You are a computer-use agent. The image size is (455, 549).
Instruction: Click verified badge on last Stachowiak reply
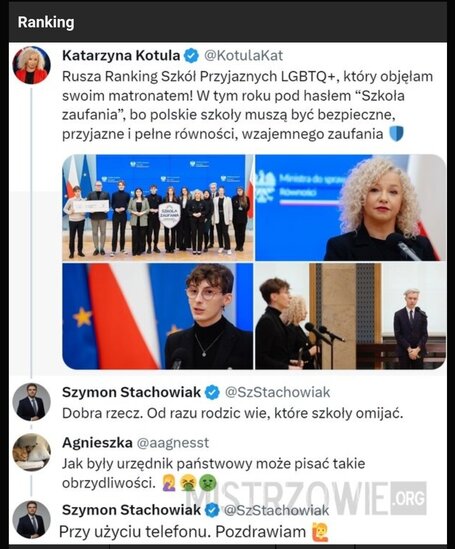pyautogui.click(x=212, y=510)
